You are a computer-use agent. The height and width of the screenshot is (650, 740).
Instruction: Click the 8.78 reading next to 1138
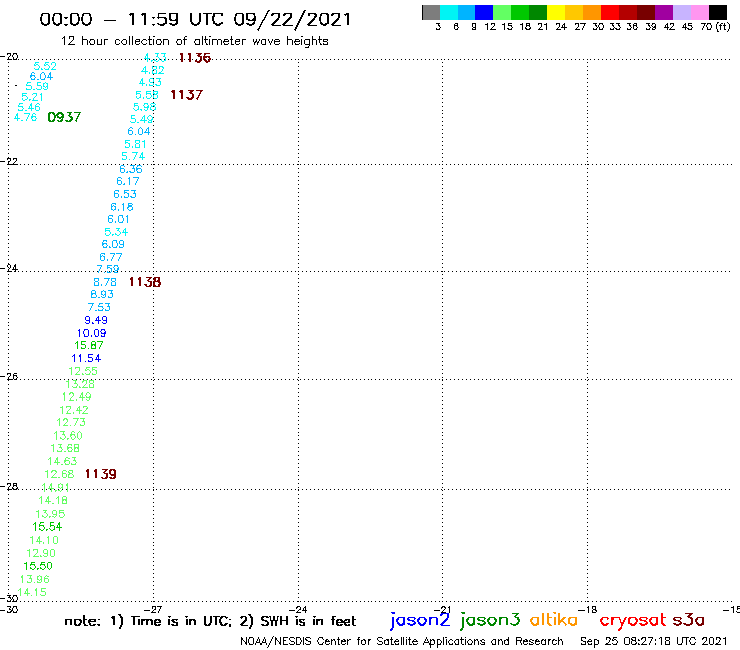click(105, 282)
